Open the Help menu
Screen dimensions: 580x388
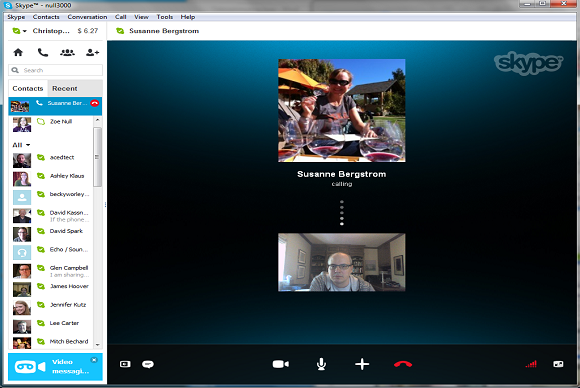tap(188, 17)
